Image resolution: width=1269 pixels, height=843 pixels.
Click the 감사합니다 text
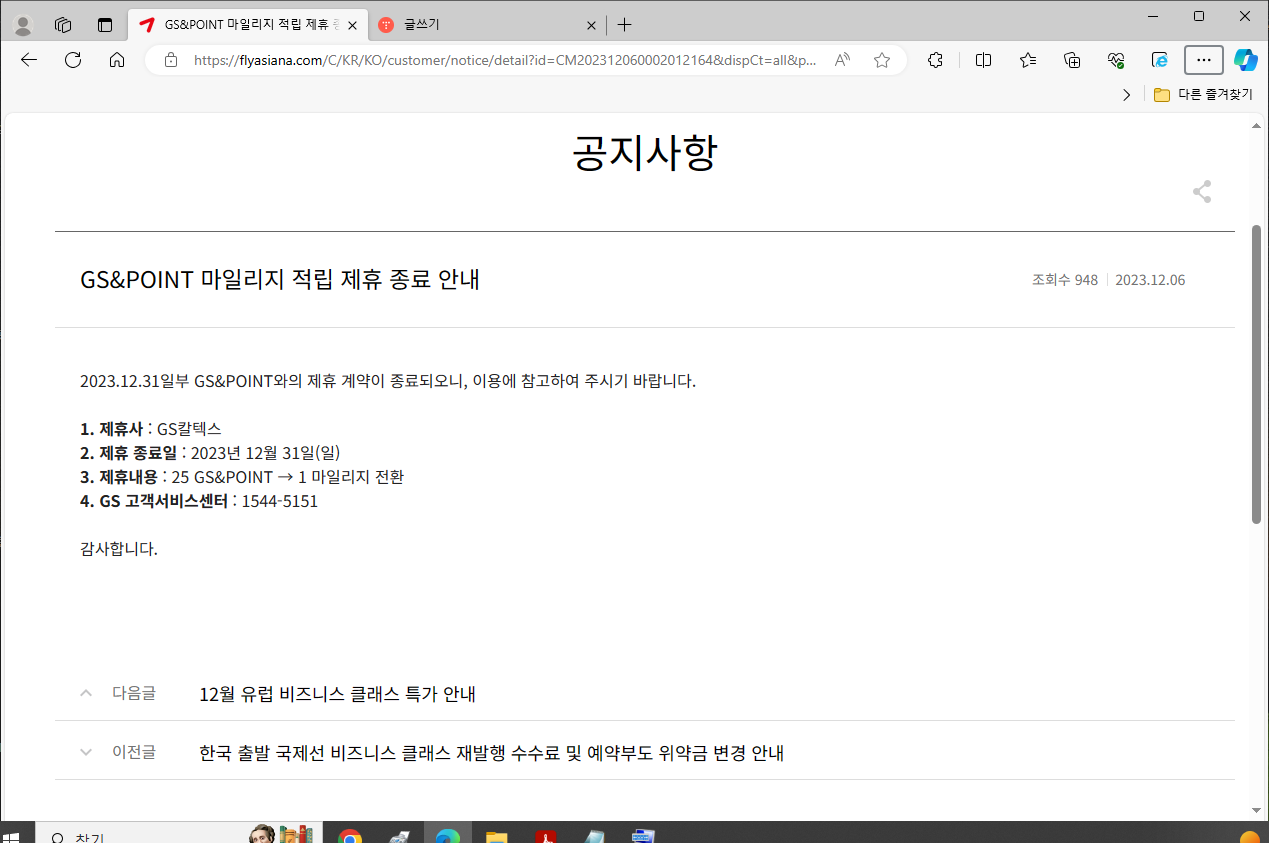pyautogui.click(x=119, y=549)
